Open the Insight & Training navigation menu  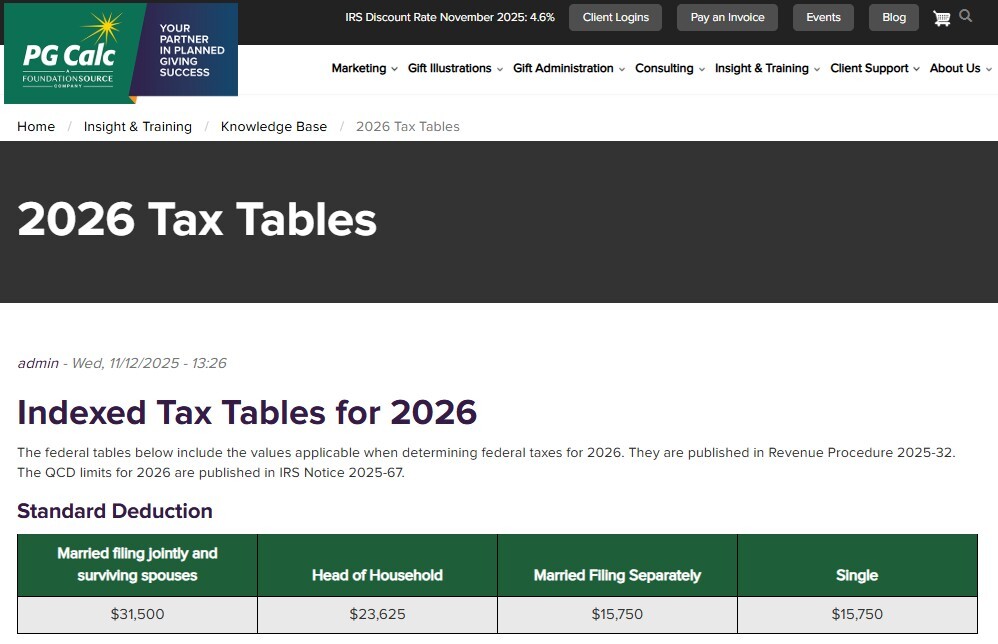tap(760, 68)
